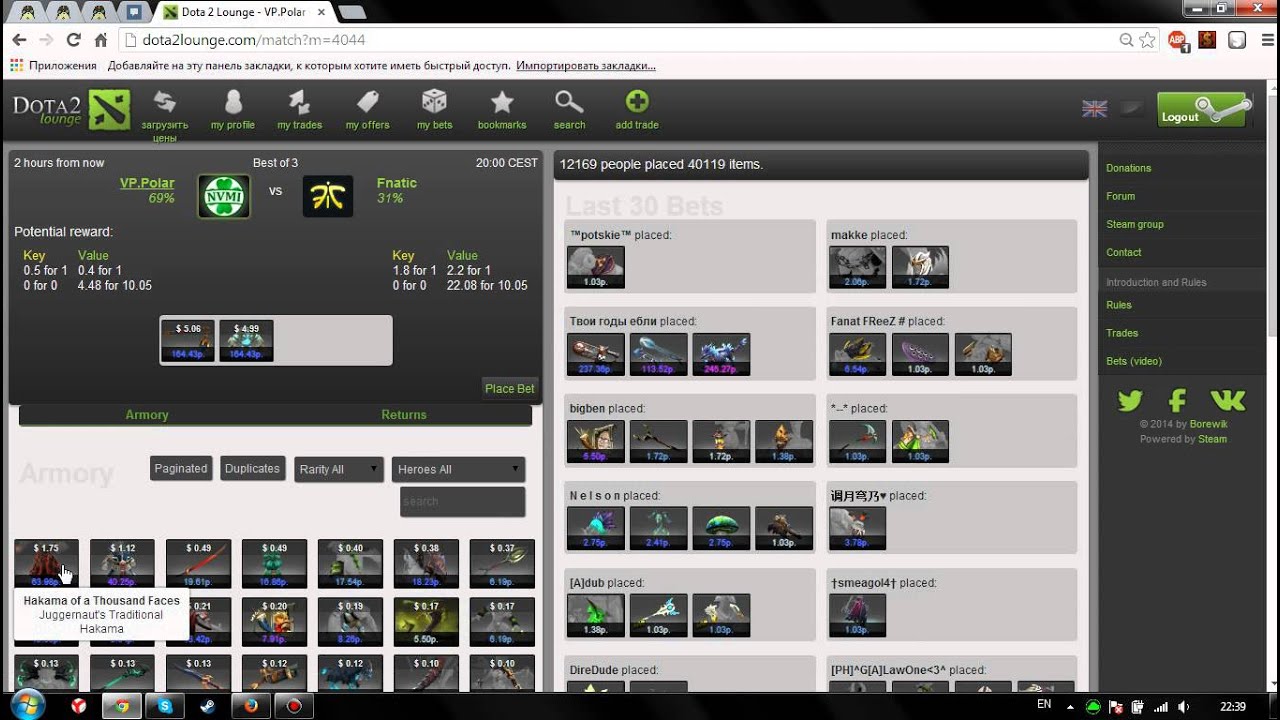Click the Dota 2 Lounge logo

[71, 110]
